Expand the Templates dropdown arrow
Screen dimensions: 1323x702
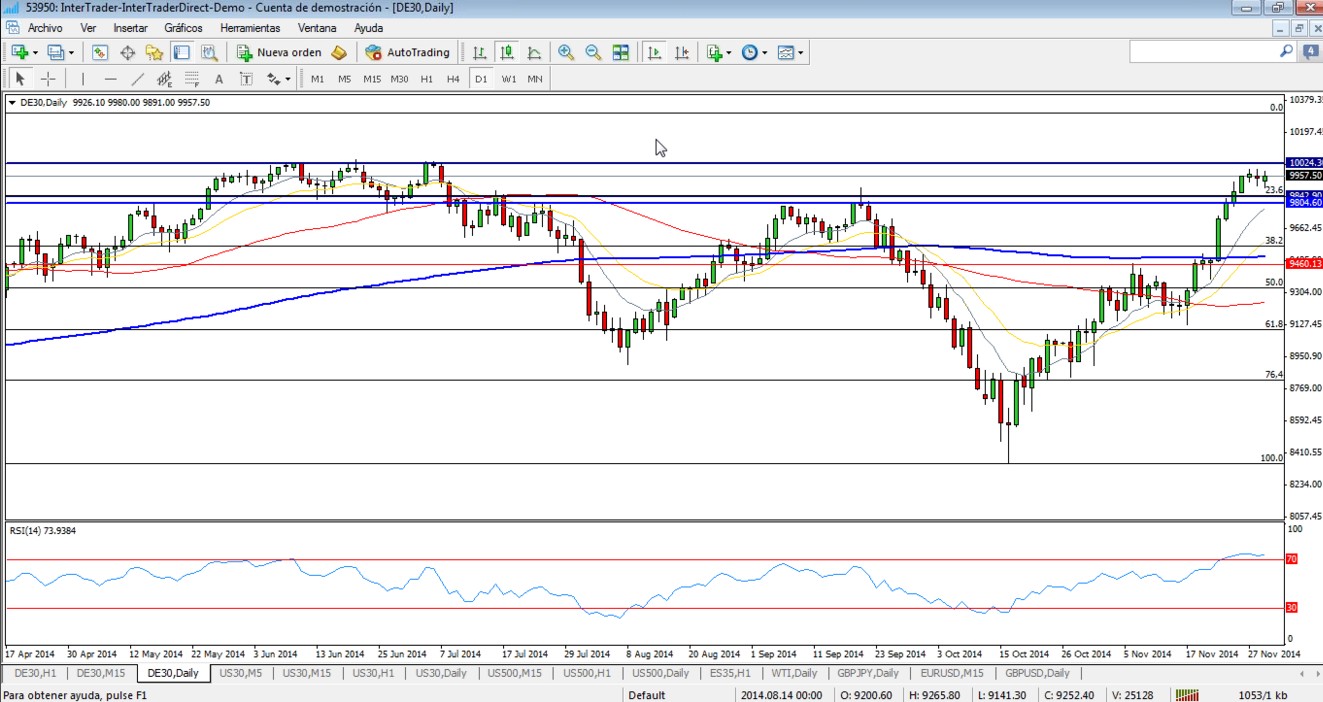(802, 52)
